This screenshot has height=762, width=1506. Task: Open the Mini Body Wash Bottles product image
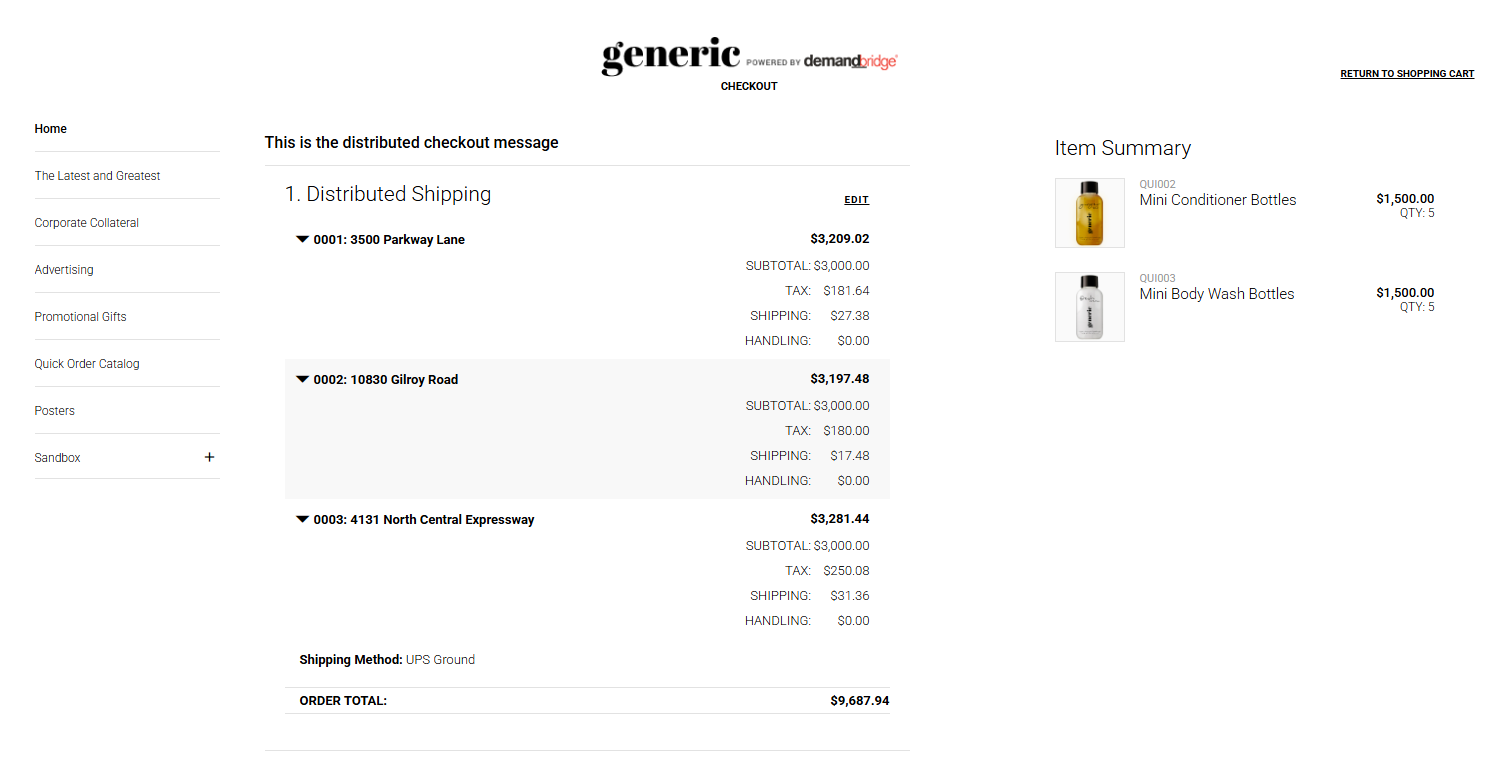pos(1090,307)
